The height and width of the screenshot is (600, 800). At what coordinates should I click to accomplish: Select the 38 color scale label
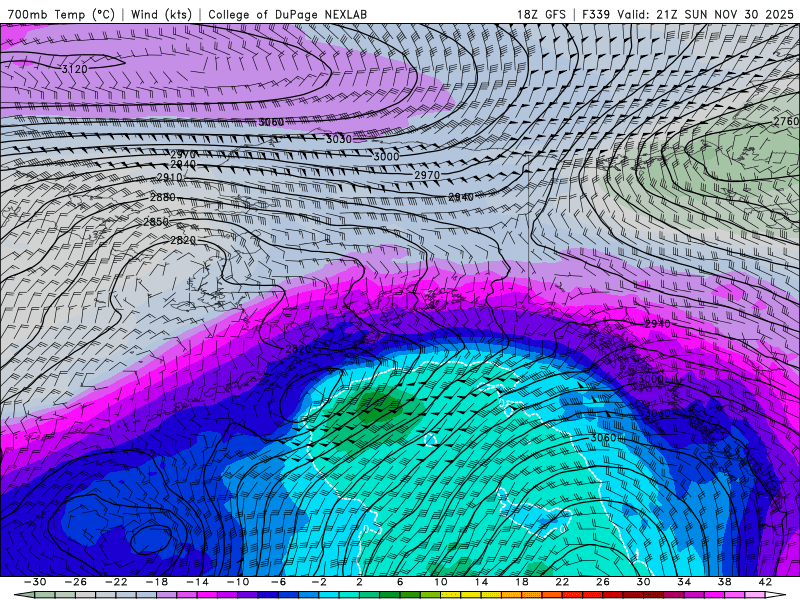724,582
